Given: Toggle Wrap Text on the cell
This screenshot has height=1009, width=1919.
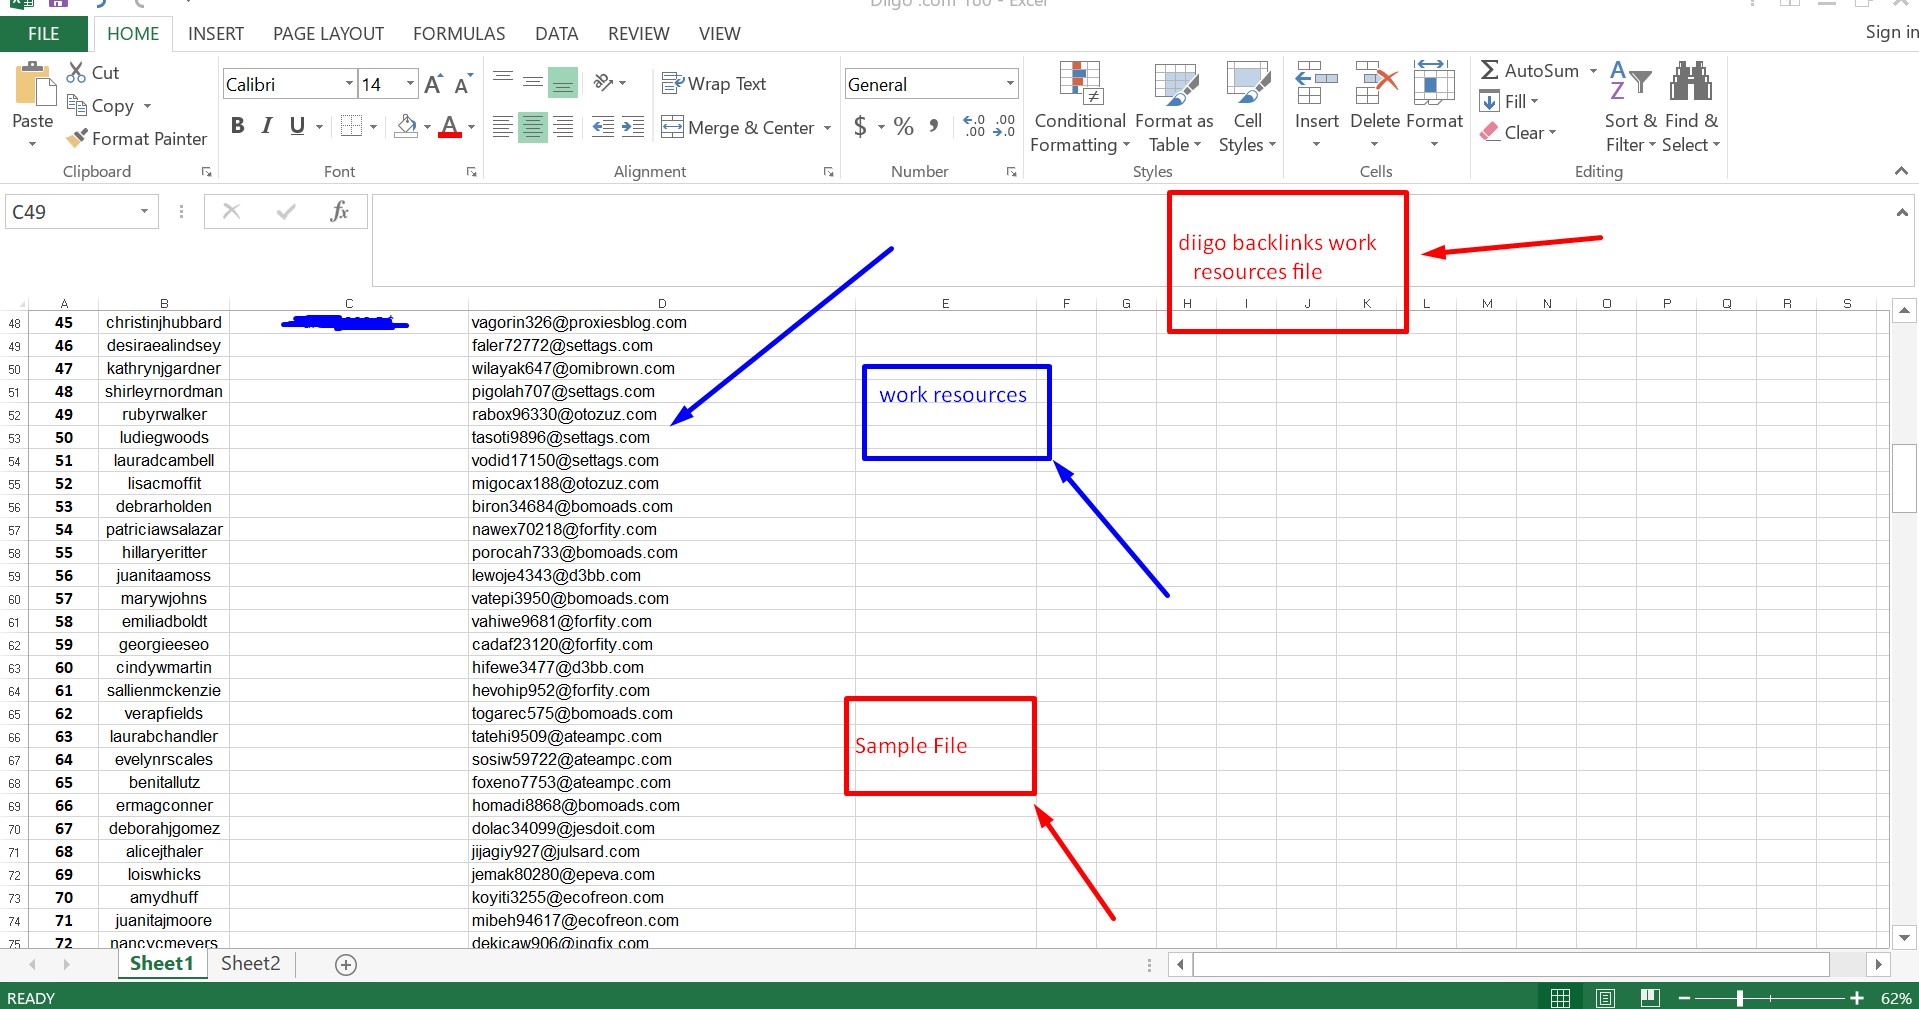Looking at the screenshot, I should pyautogui.click(x=714, y=84).
